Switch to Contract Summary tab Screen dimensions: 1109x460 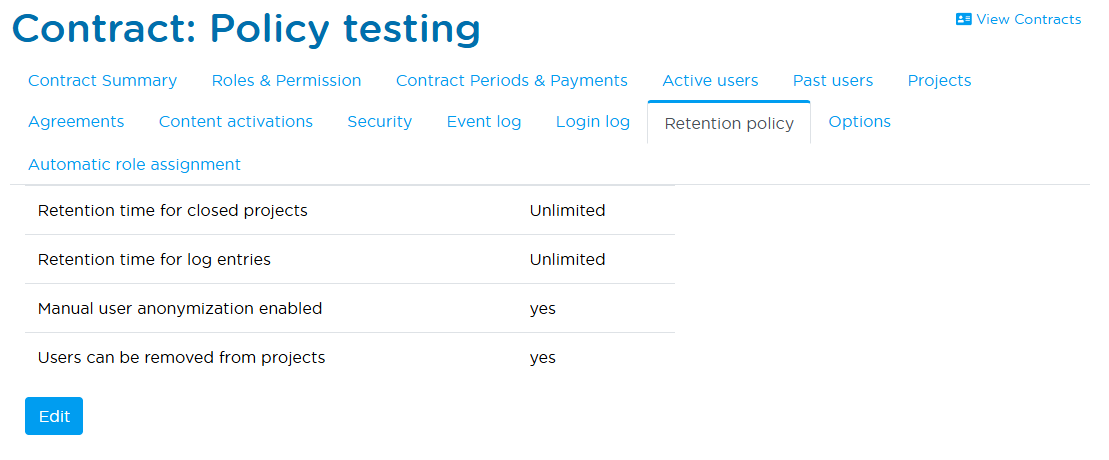pyautogui.click(x=102, y=80)
